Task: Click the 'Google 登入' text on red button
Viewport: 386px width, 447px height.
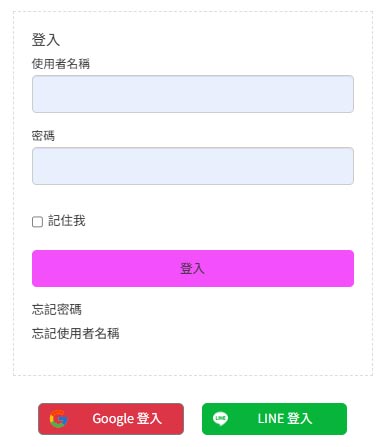Action: click(x=127, y=419)
